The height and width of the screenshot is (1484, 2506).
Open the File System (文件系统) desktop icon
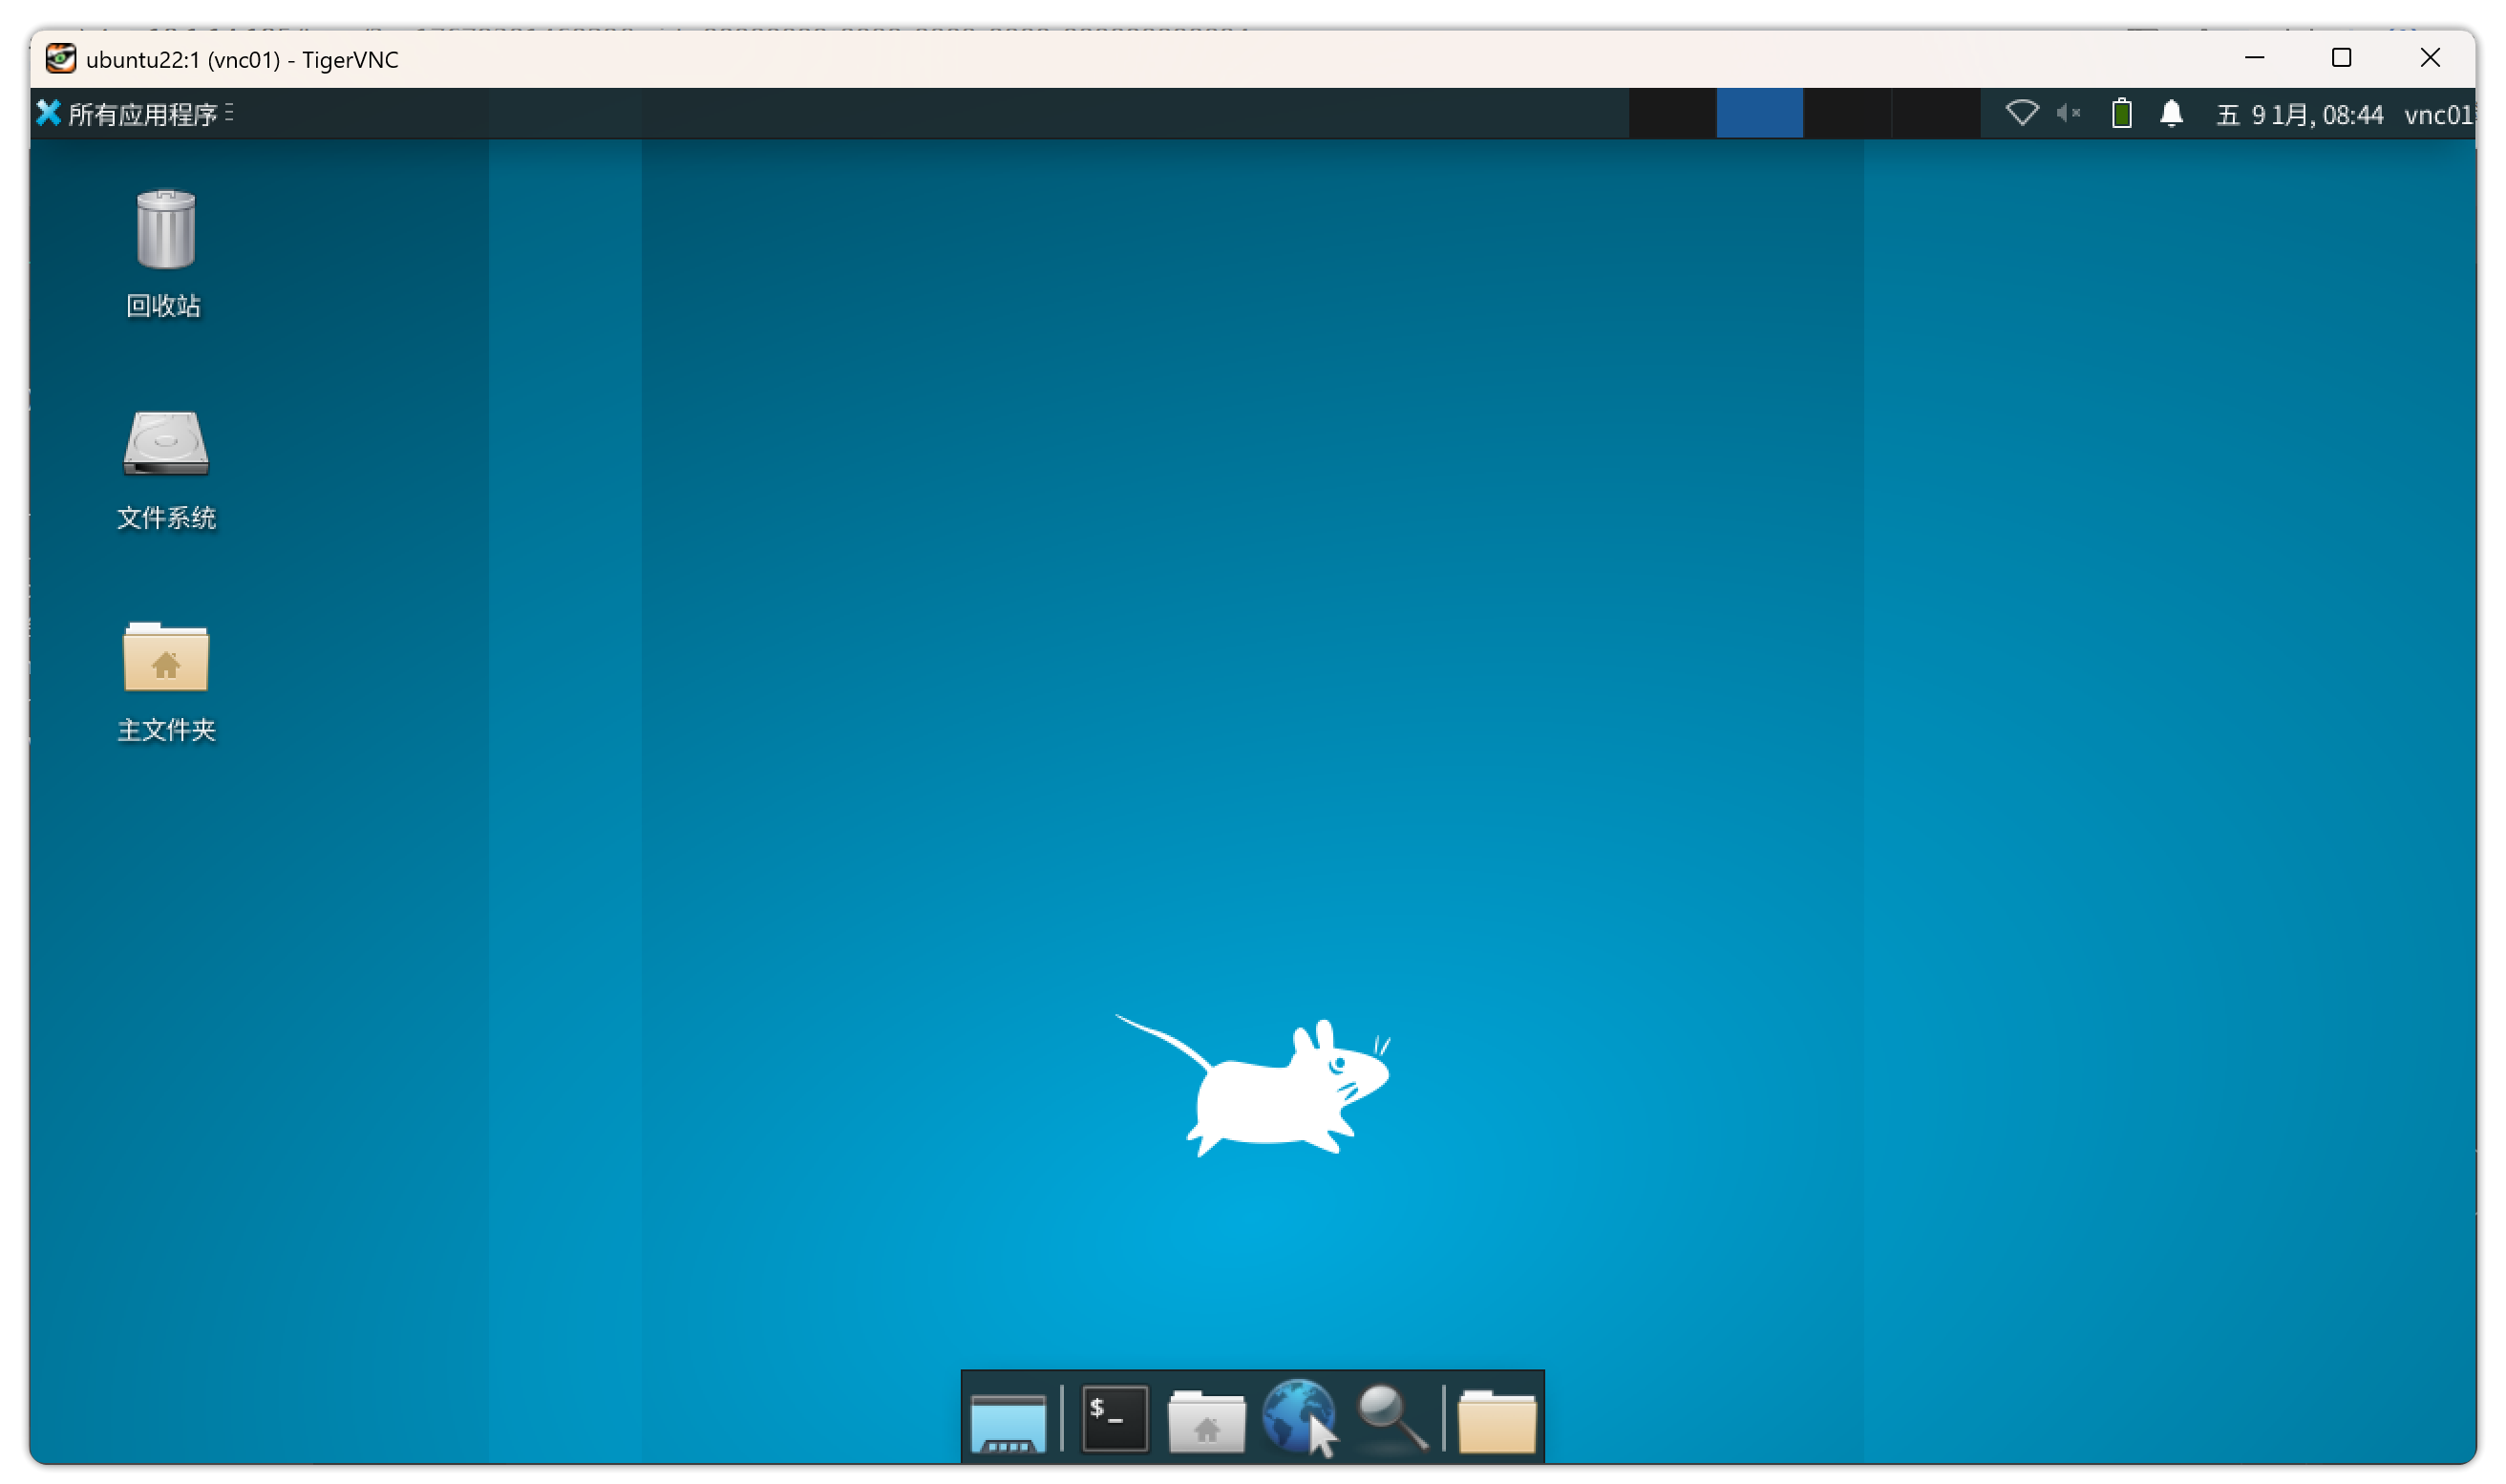165,445
